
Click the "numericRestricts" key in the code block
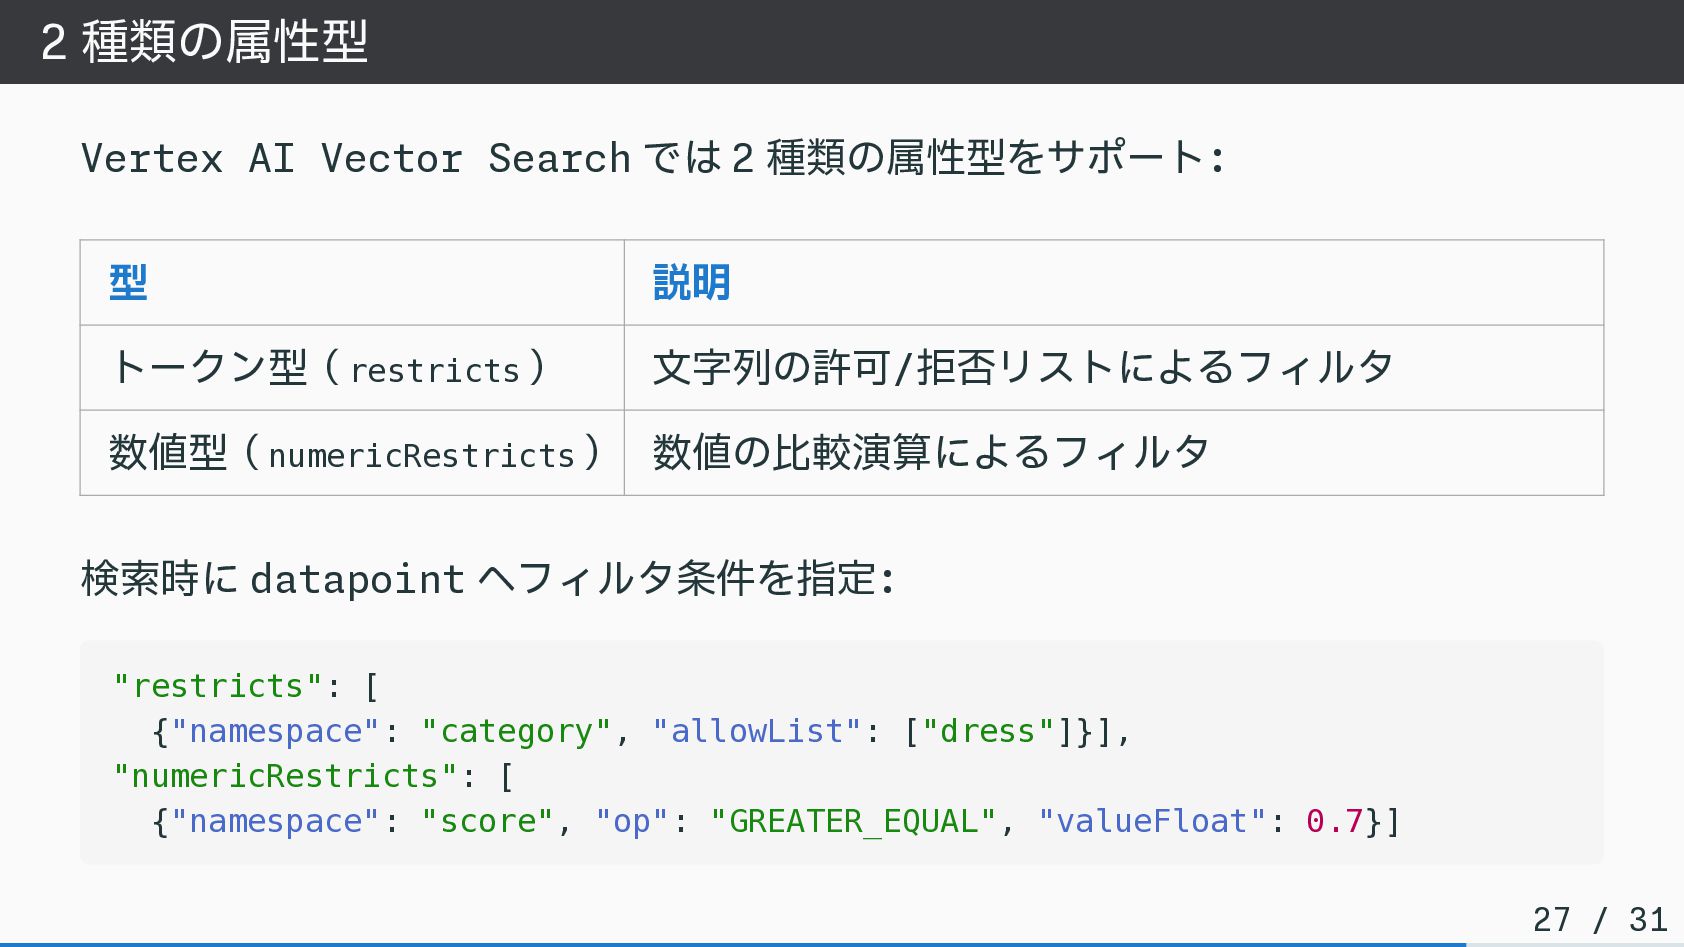tap(285, 776)
